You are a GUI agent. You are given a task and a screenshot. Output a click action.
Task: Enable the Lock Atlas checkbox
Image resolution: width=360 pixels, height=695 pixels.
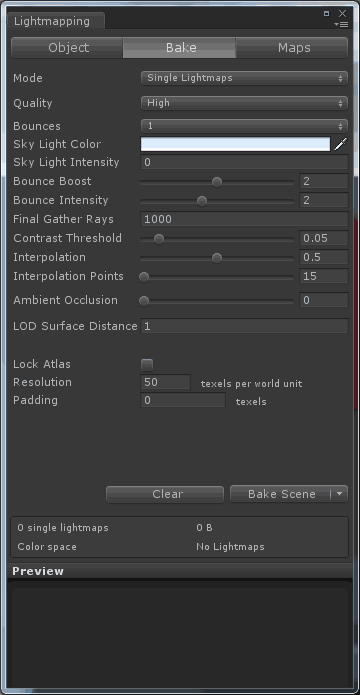147,365
